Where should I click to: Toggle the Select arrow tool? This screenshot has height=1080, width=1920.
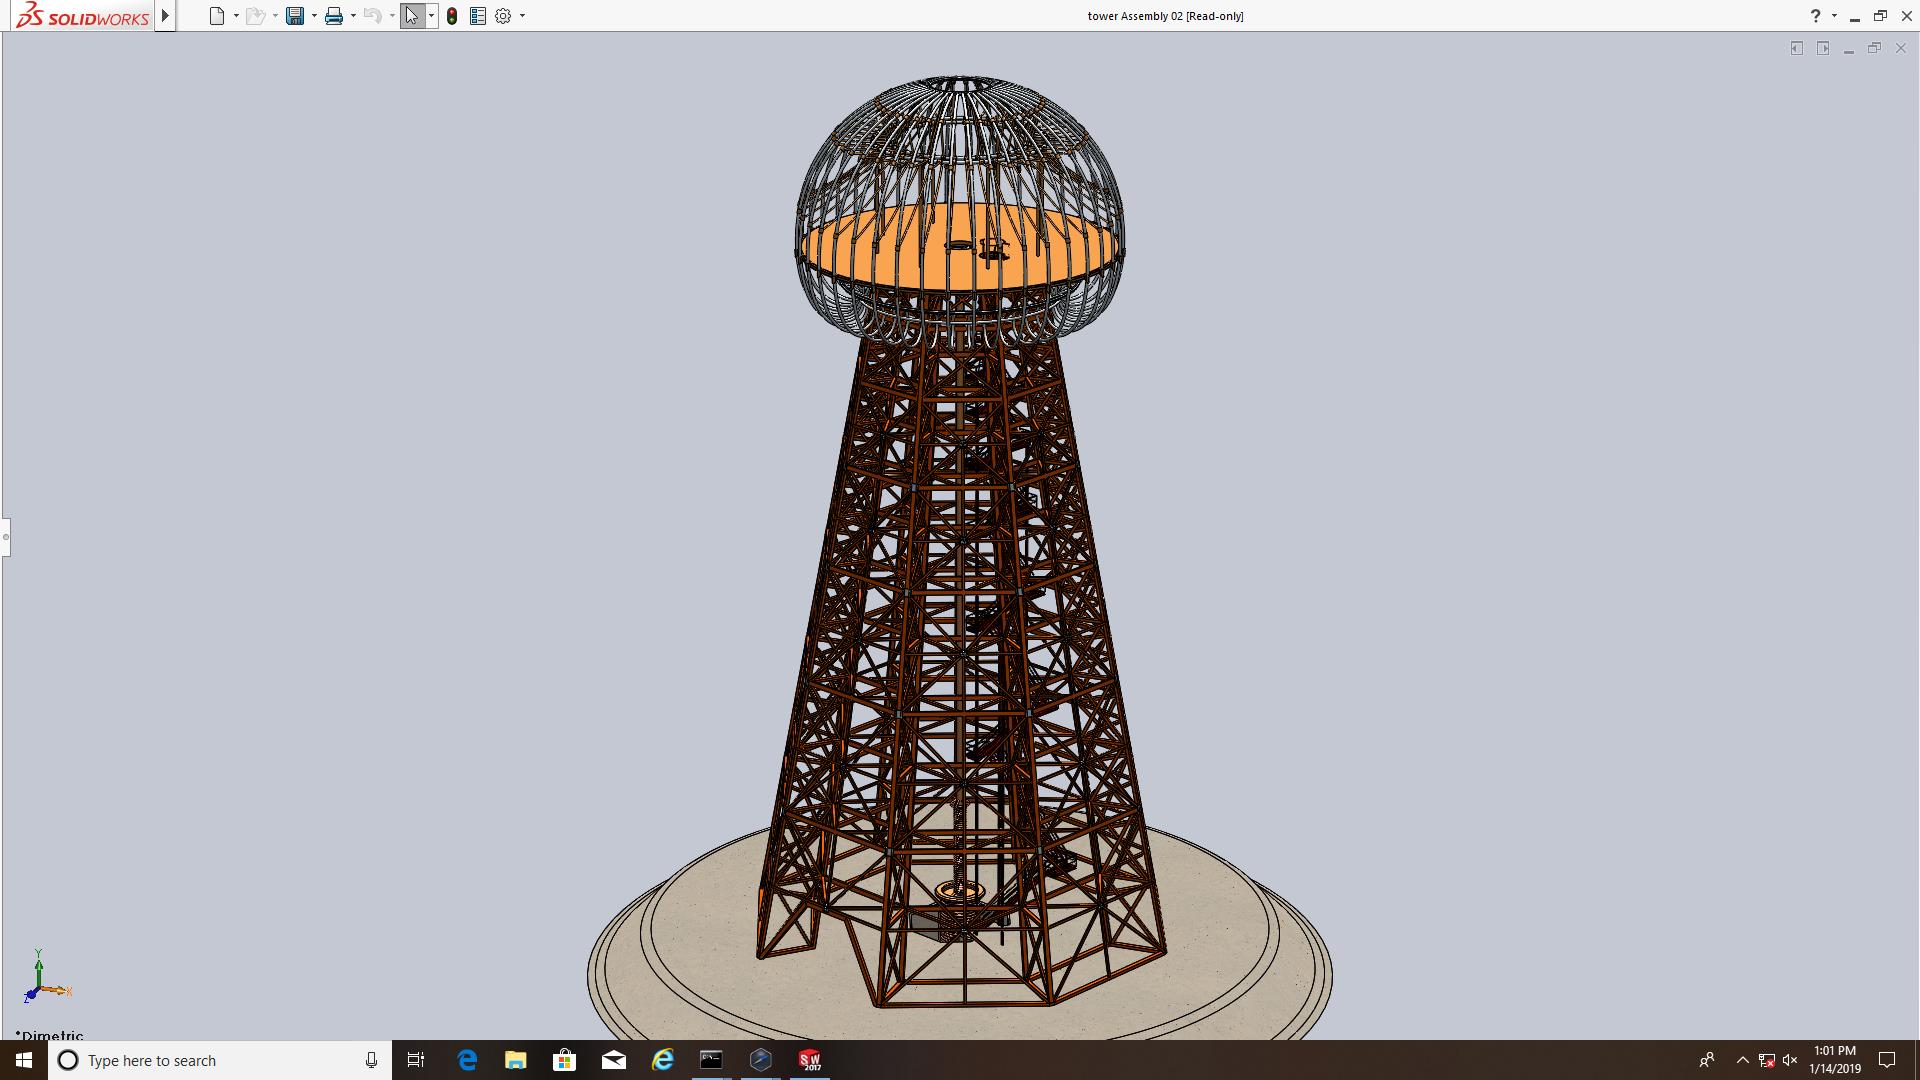412,16
